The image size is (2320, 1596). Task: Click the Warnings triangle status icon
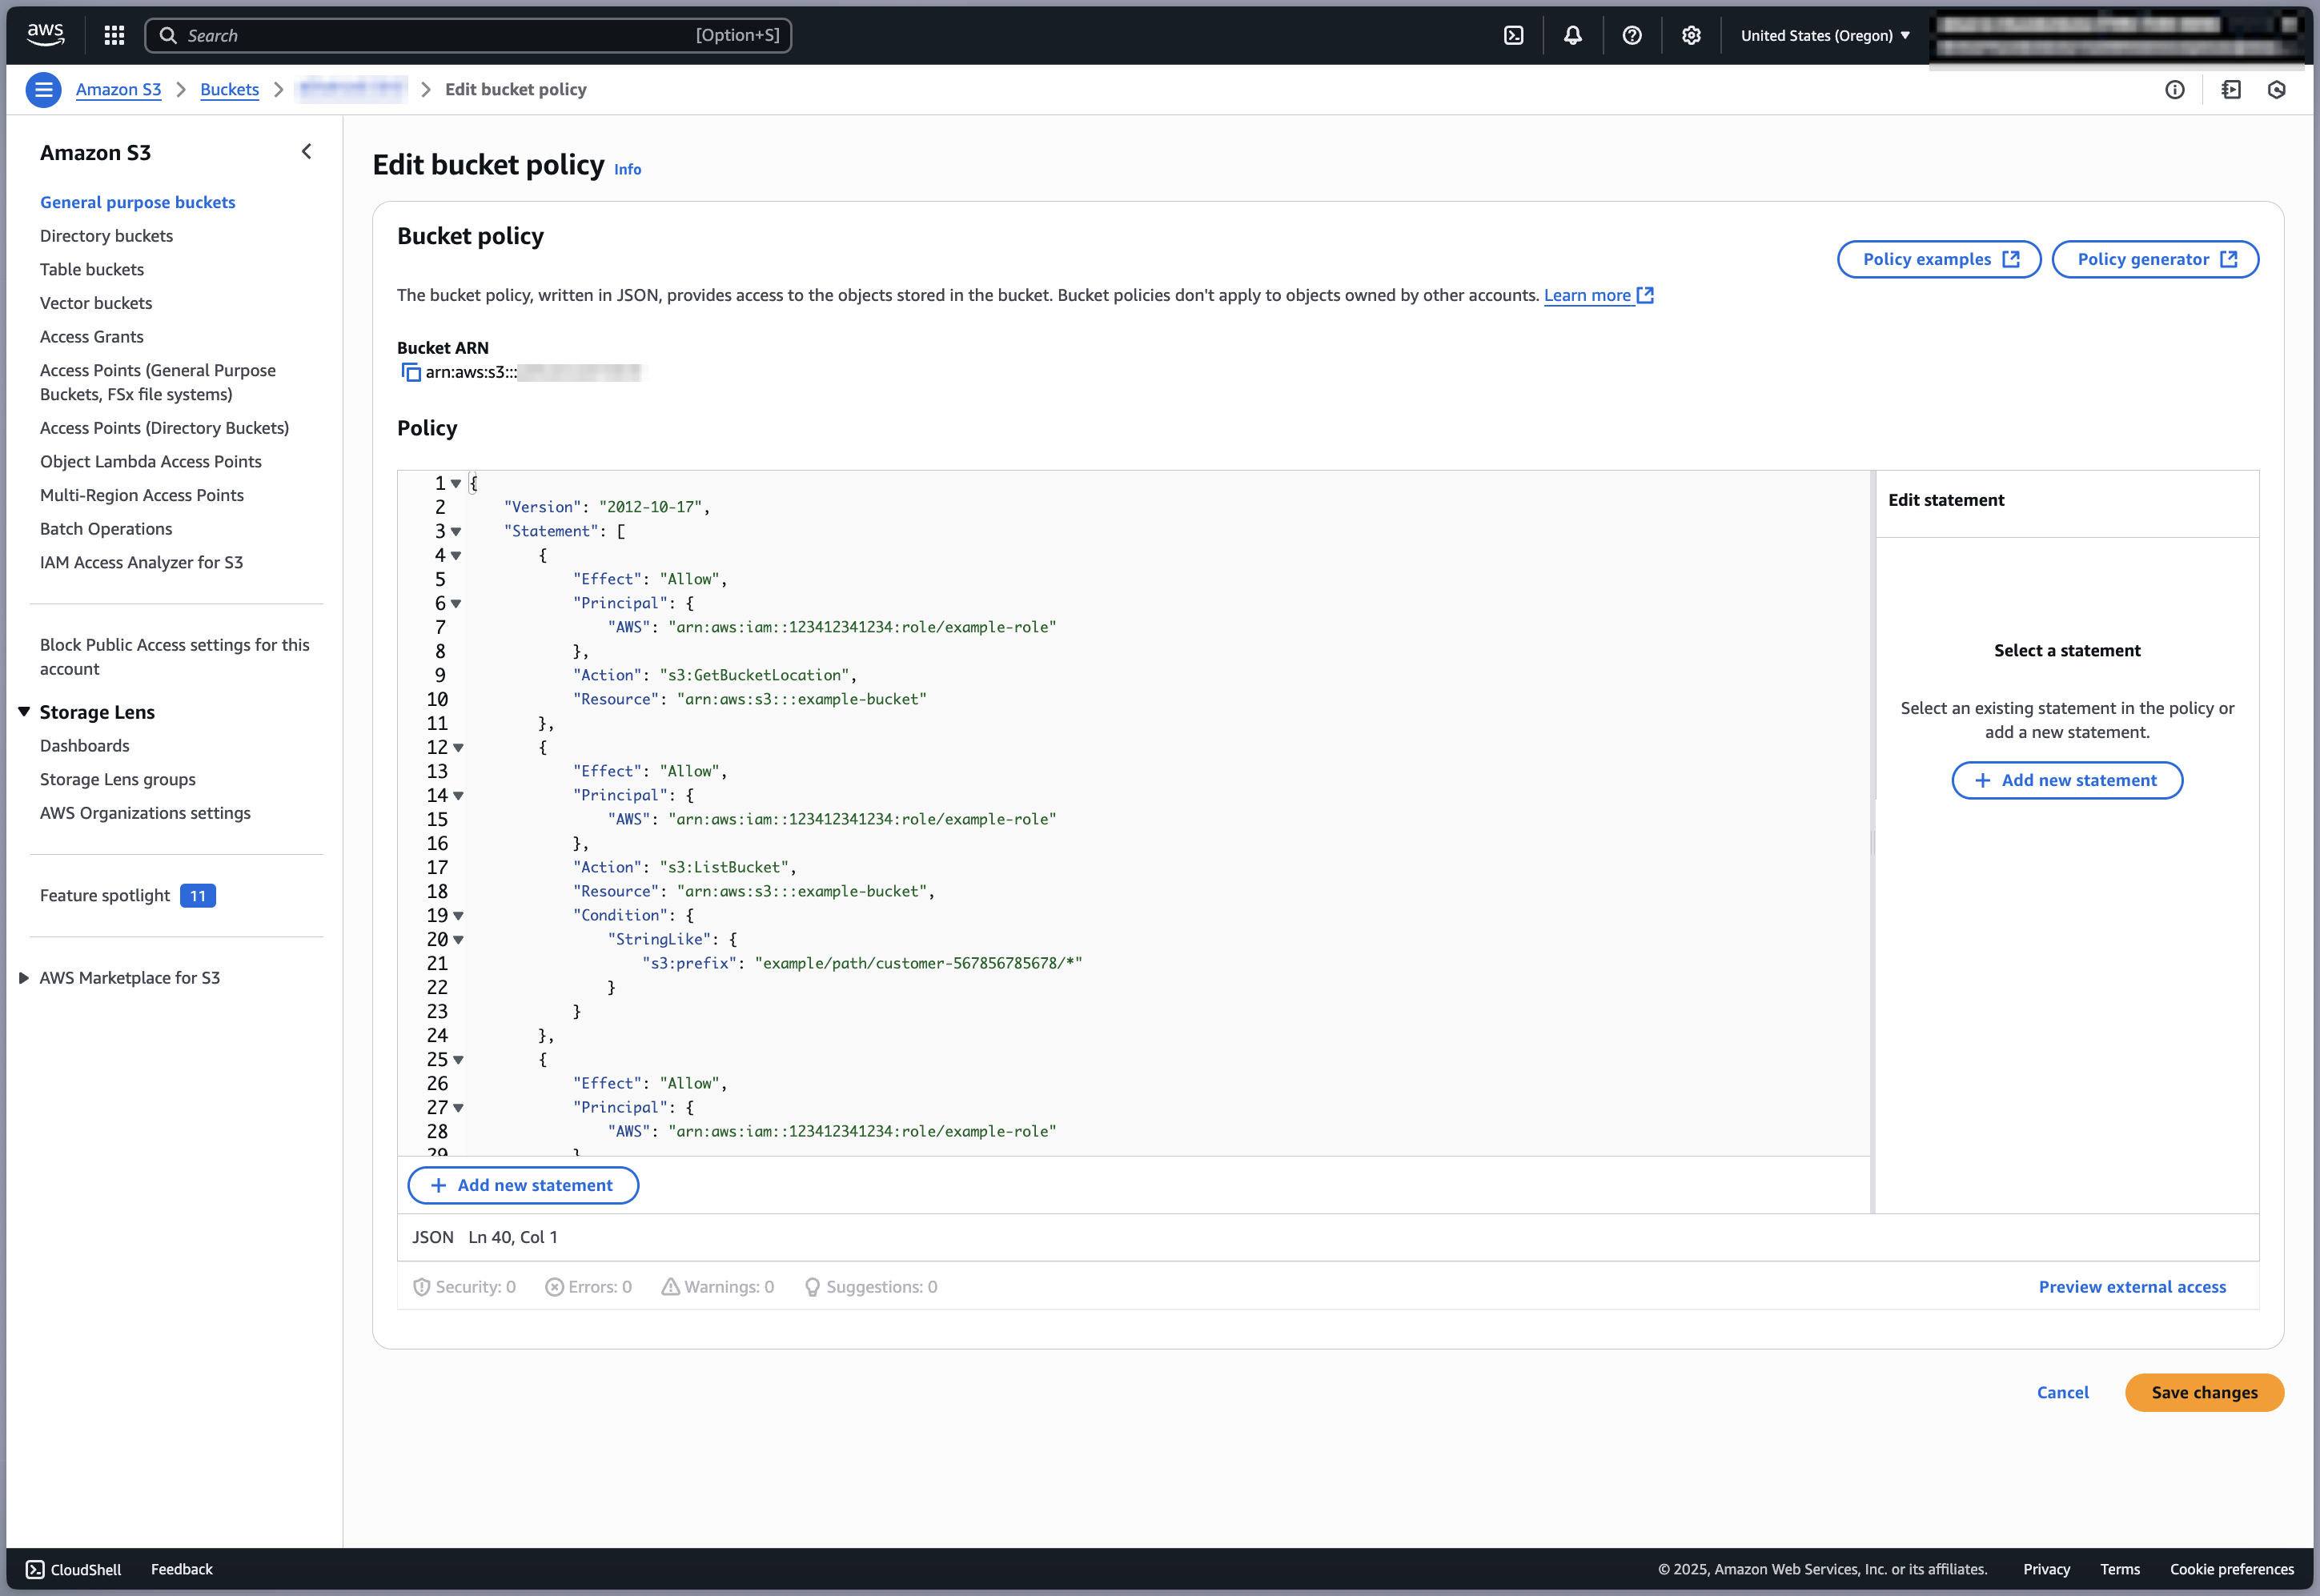click(670, 1287)
